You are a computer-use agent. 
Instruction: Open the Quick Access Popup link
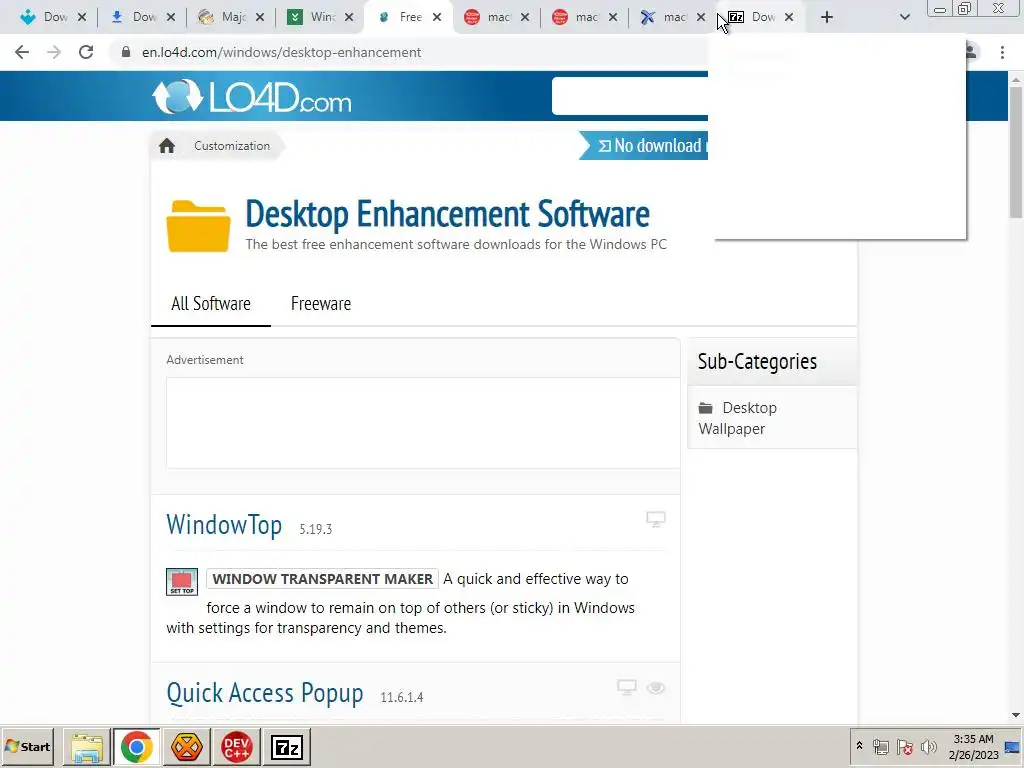264,693
